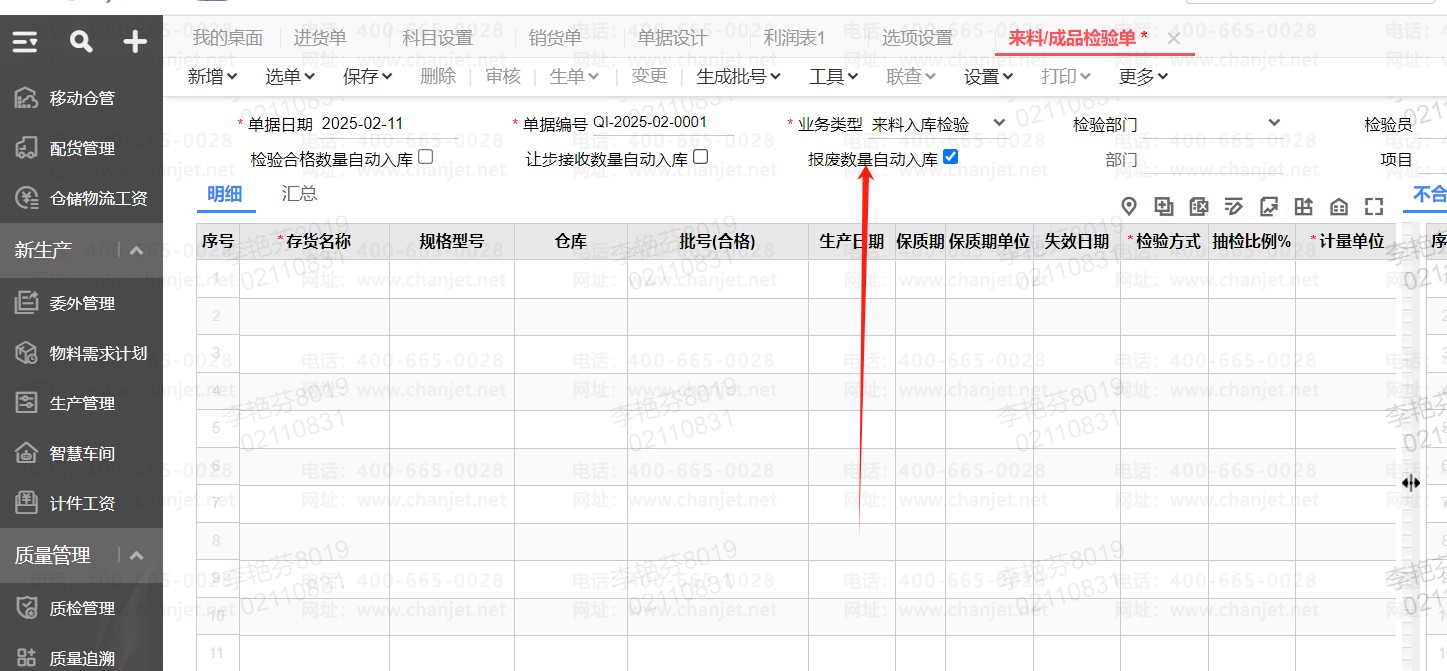Open 质检管理 in the sidebar

click(82, 608)
